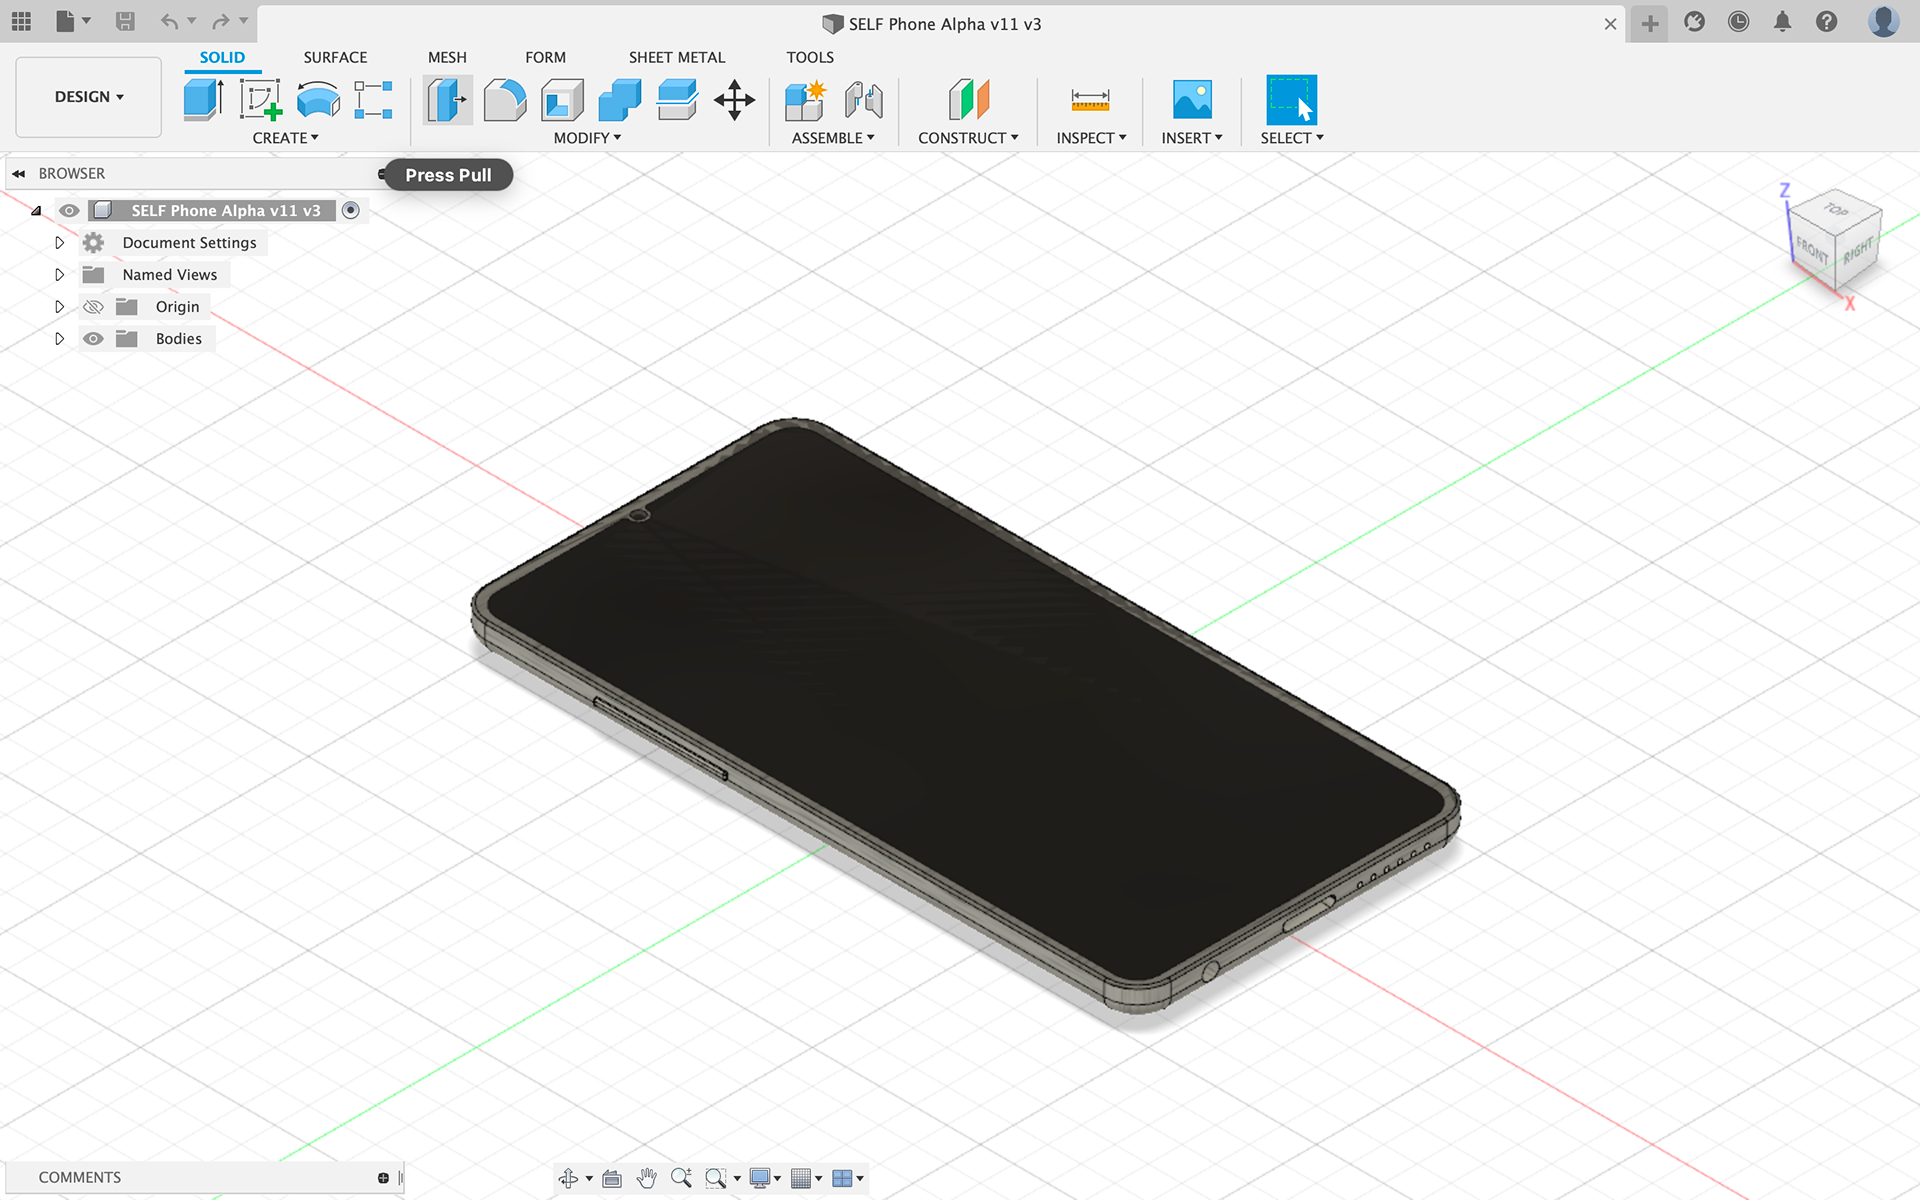Select the Shell tool
This screenshot has height=1200, width=1920.
pos(562,100)
